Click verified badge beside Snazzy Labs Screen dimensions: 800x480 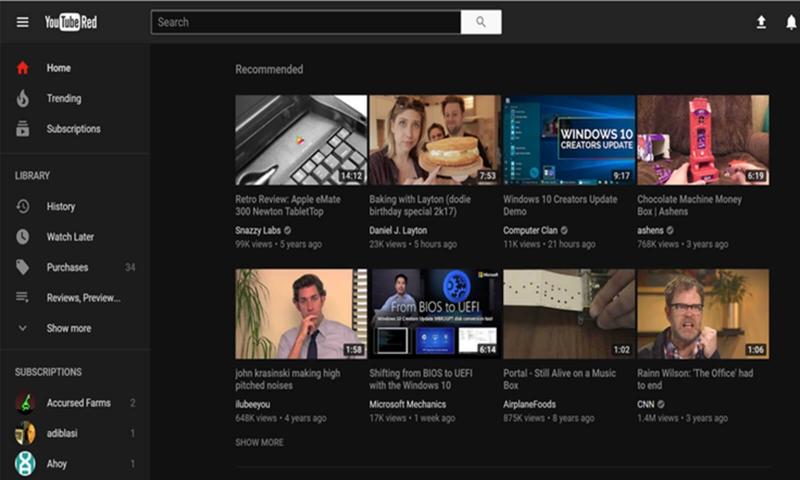click(288, 230)
